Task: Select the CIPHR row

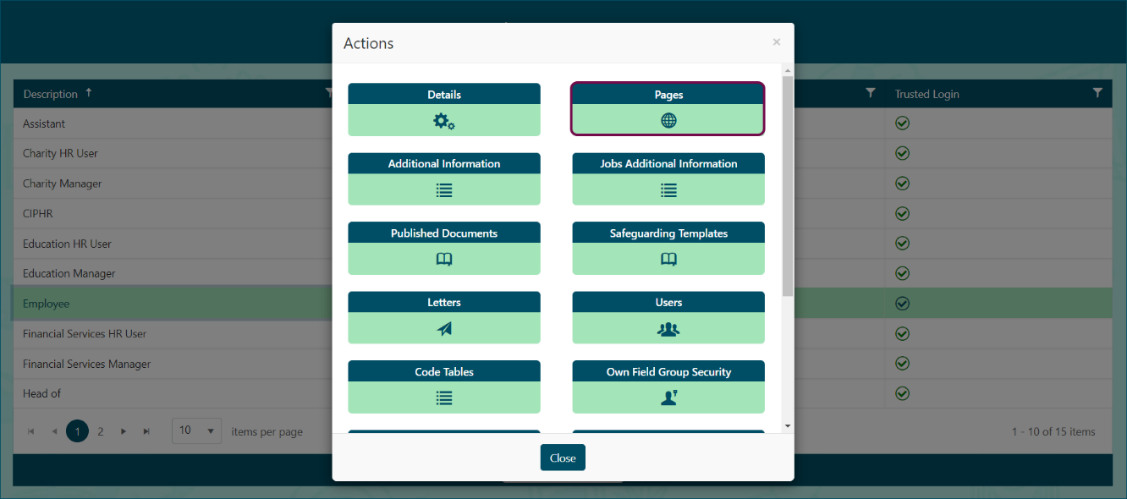Action: pos(563,214)
